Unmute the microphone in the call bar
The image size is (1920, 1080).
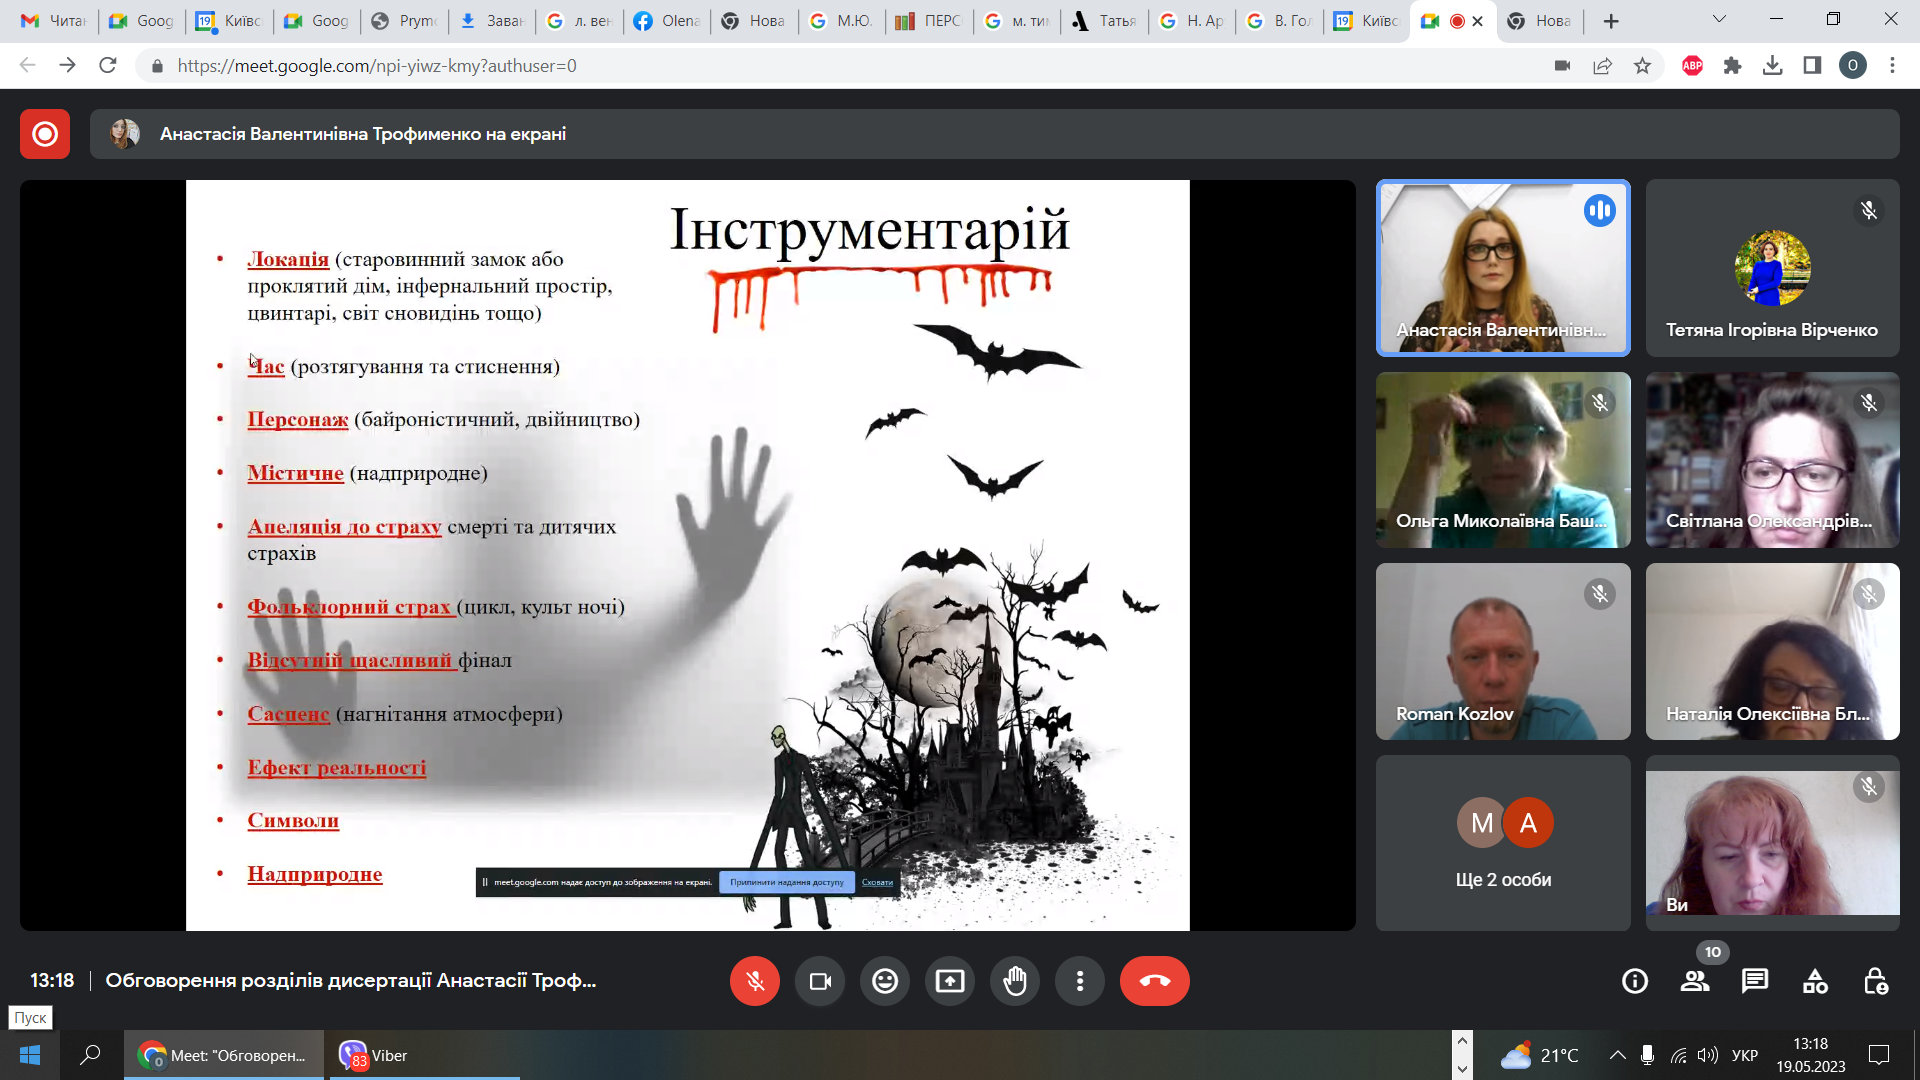(x=754, y=981)
